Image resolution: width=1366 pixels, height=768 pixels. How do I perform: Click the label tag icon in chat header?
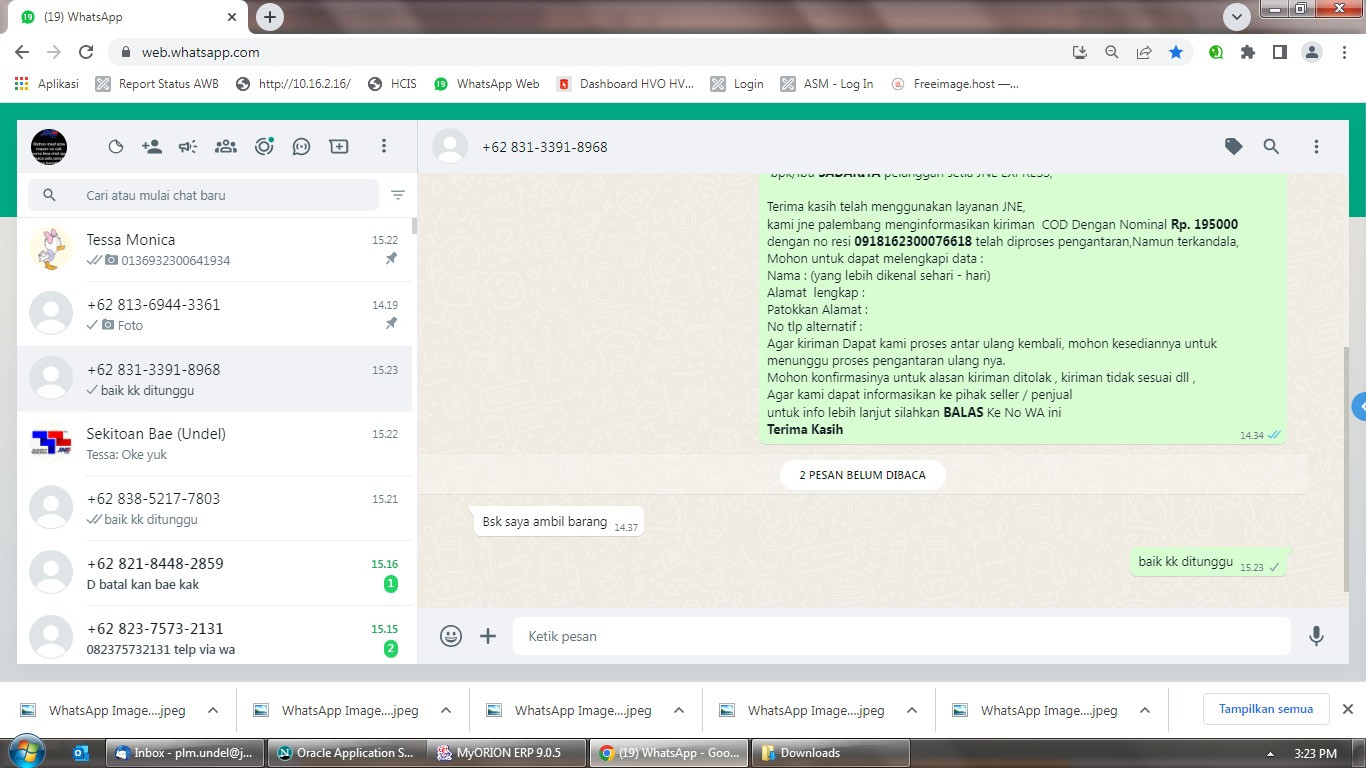tap(1234, 147)
